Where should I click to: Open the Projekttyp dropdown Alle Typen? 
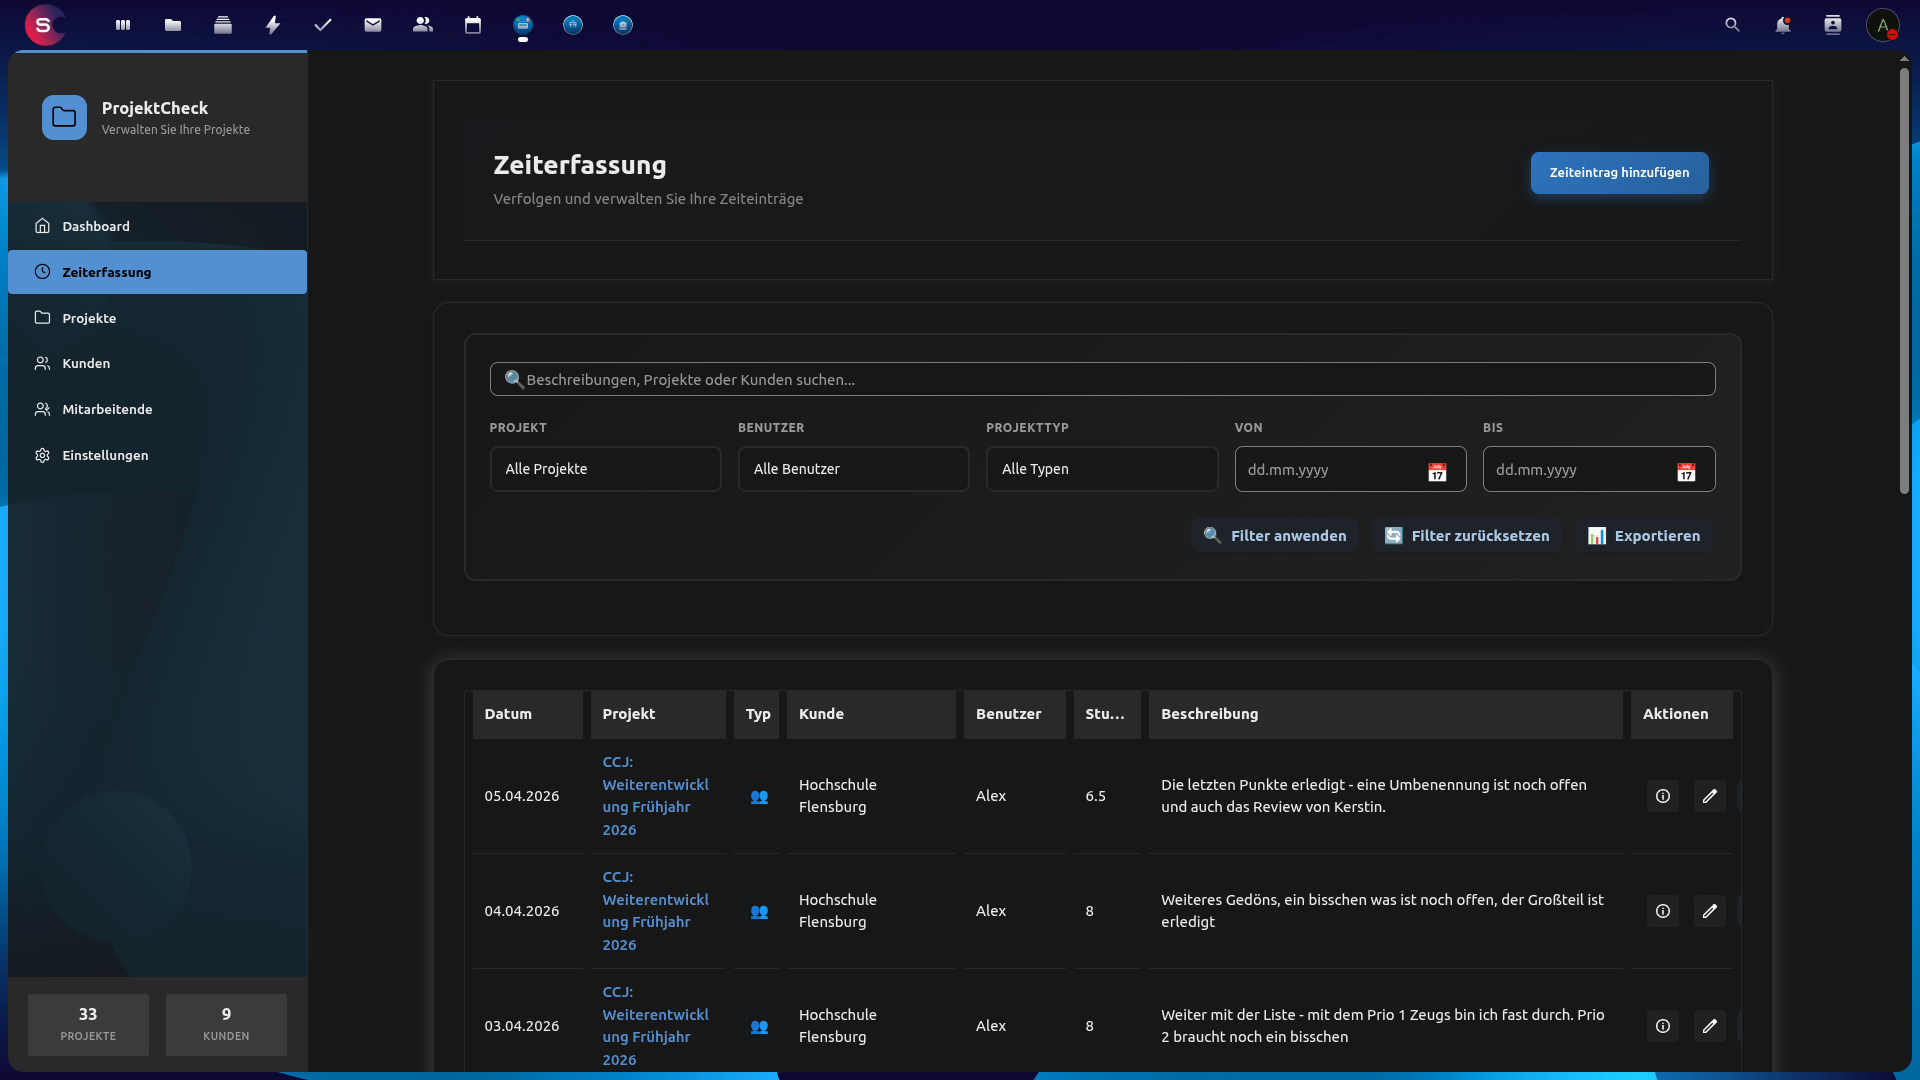1101,469
